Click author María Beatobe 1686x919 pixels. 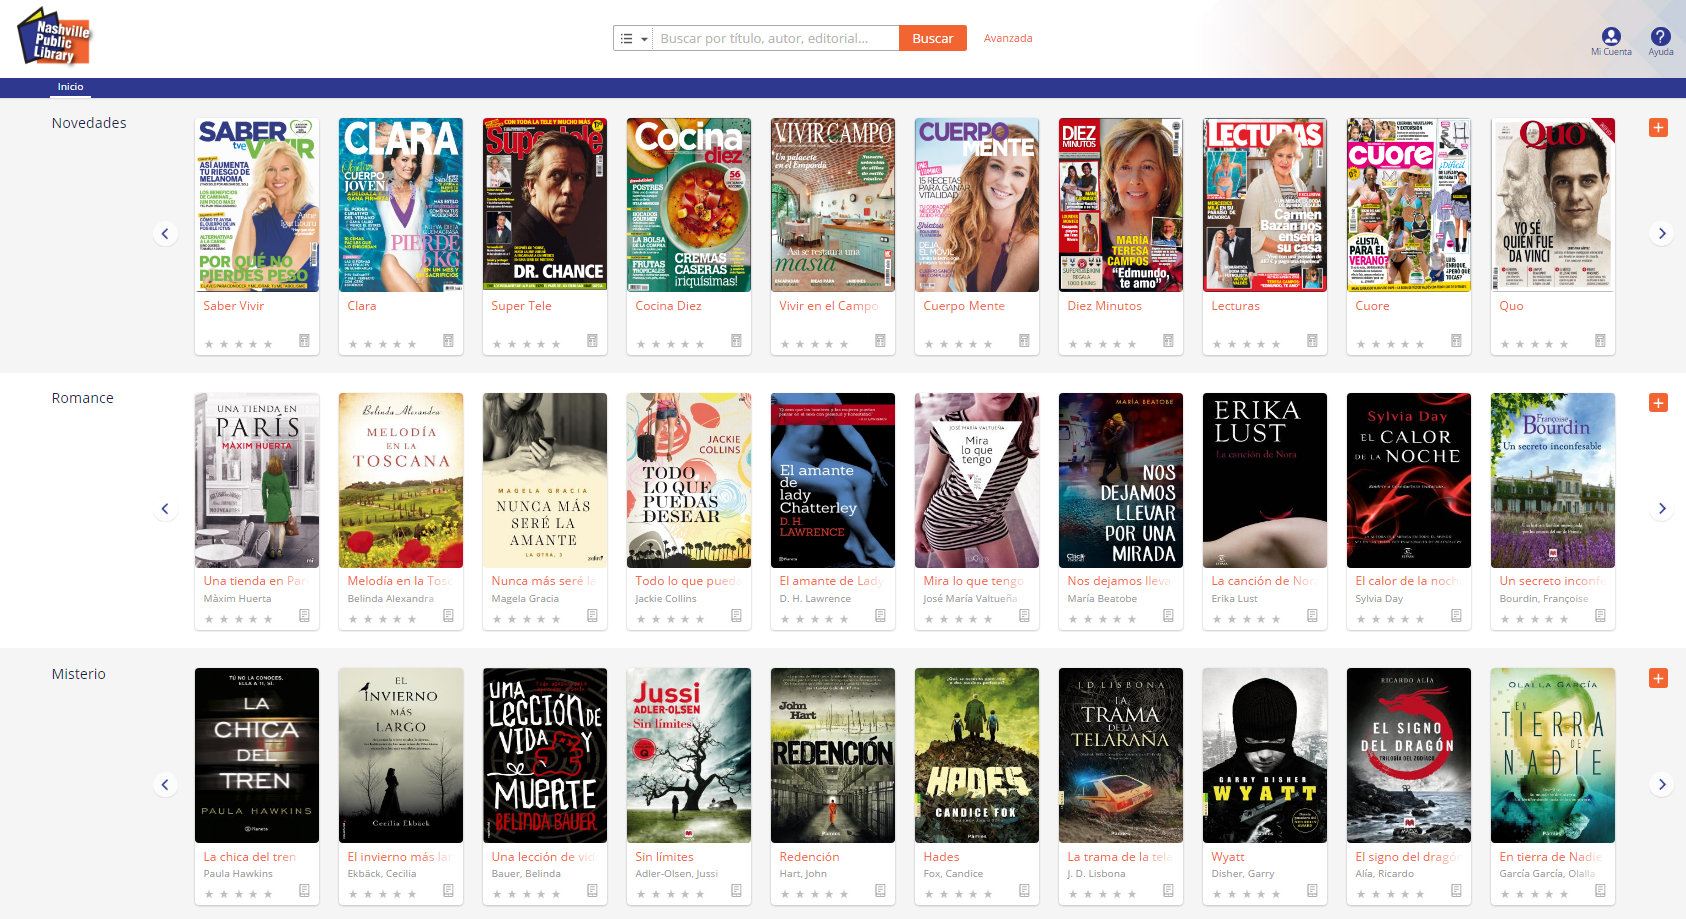click(1102, 599)
